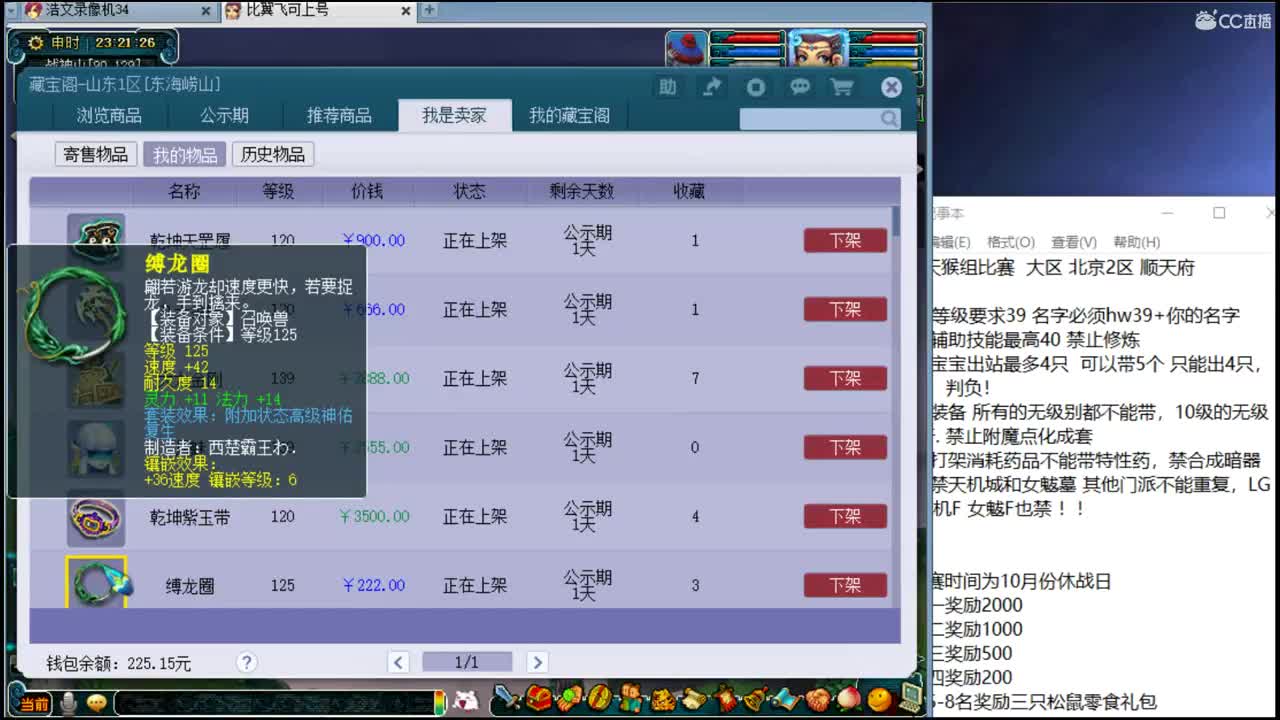Click the 缚龙圈 item thumbnail in list
The height and width of the screenshot is (720, 1280).
click(x=96, y=583)
